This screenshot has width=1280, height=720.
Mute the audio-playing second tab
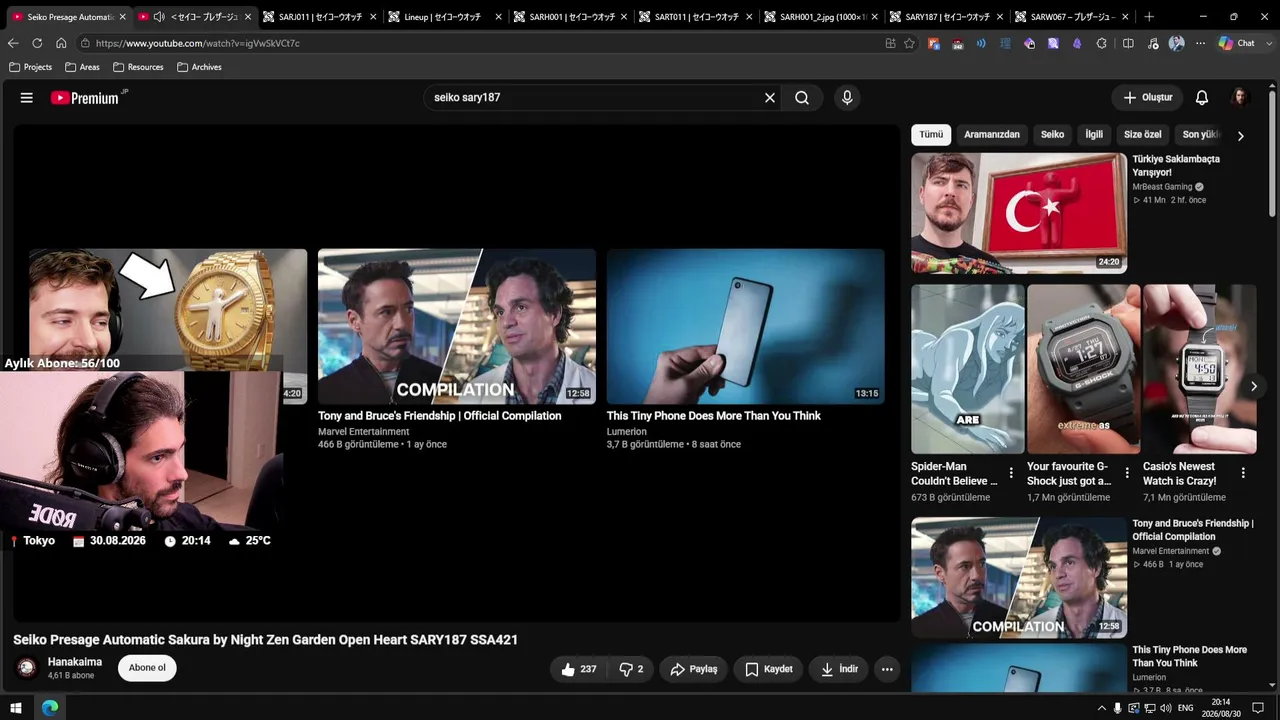(159, 17)
